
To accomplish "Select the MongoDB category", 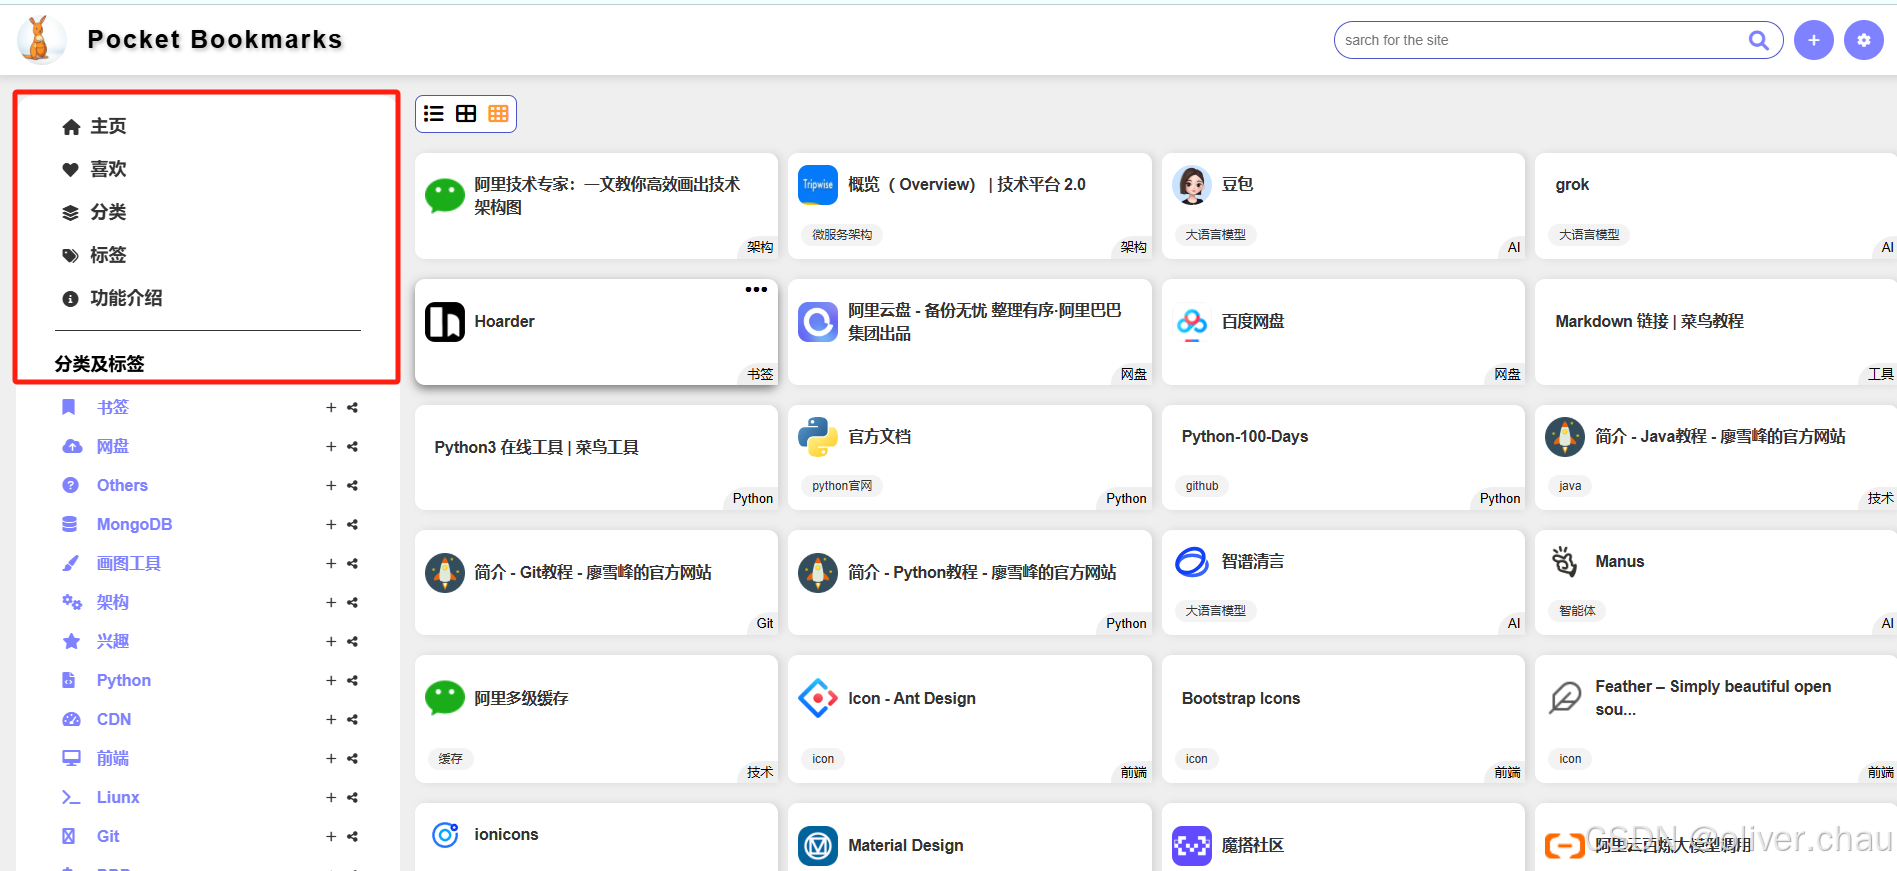I will pyautogui.click(x=134, y=524).
